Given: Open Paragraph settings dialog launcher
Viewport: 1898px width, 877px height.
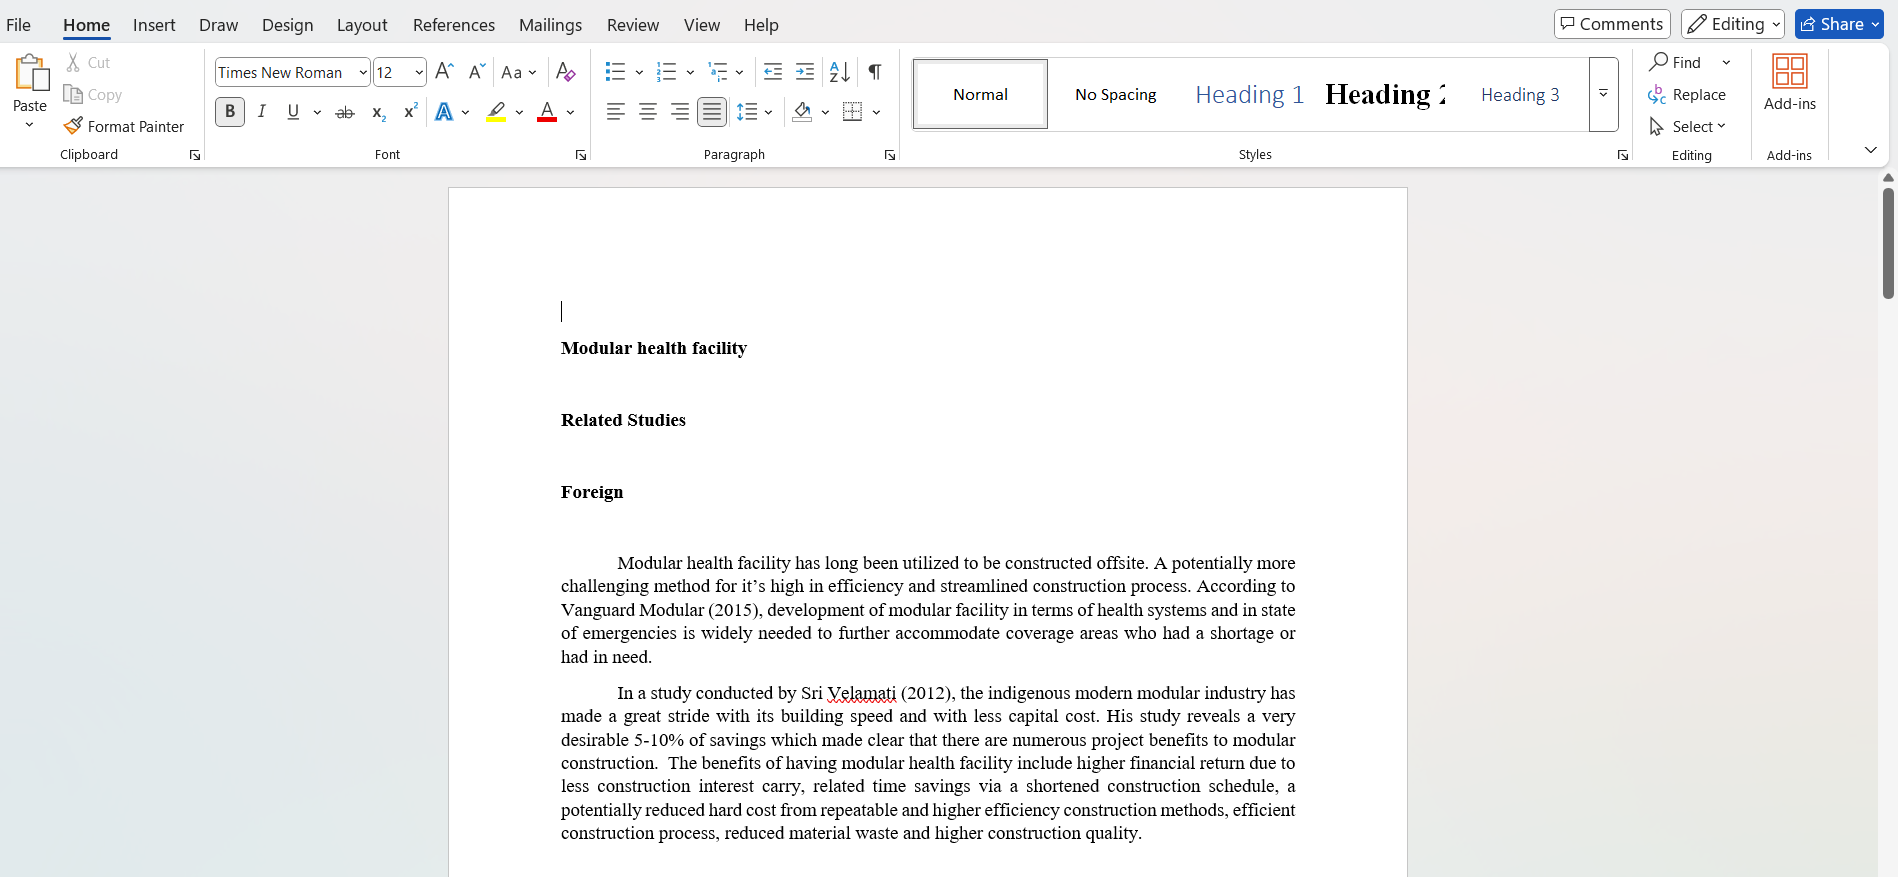Looking at the screenshot, I should (x=890, y=155).
